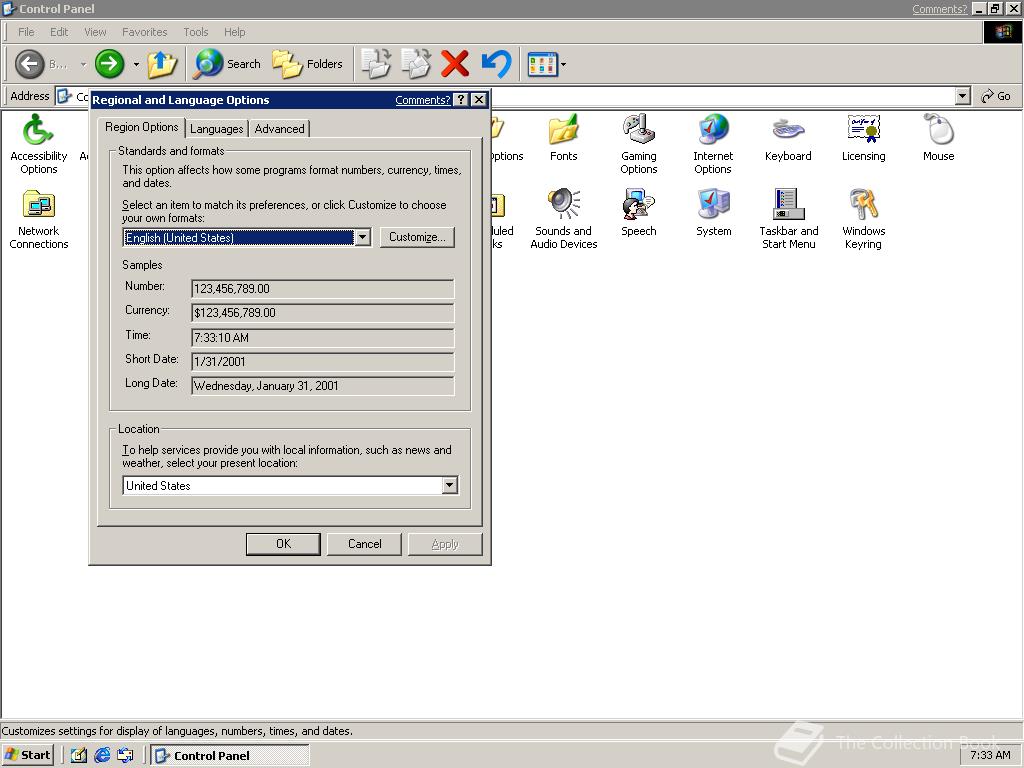
Task: Open the System applet
Action: (713, 213)
